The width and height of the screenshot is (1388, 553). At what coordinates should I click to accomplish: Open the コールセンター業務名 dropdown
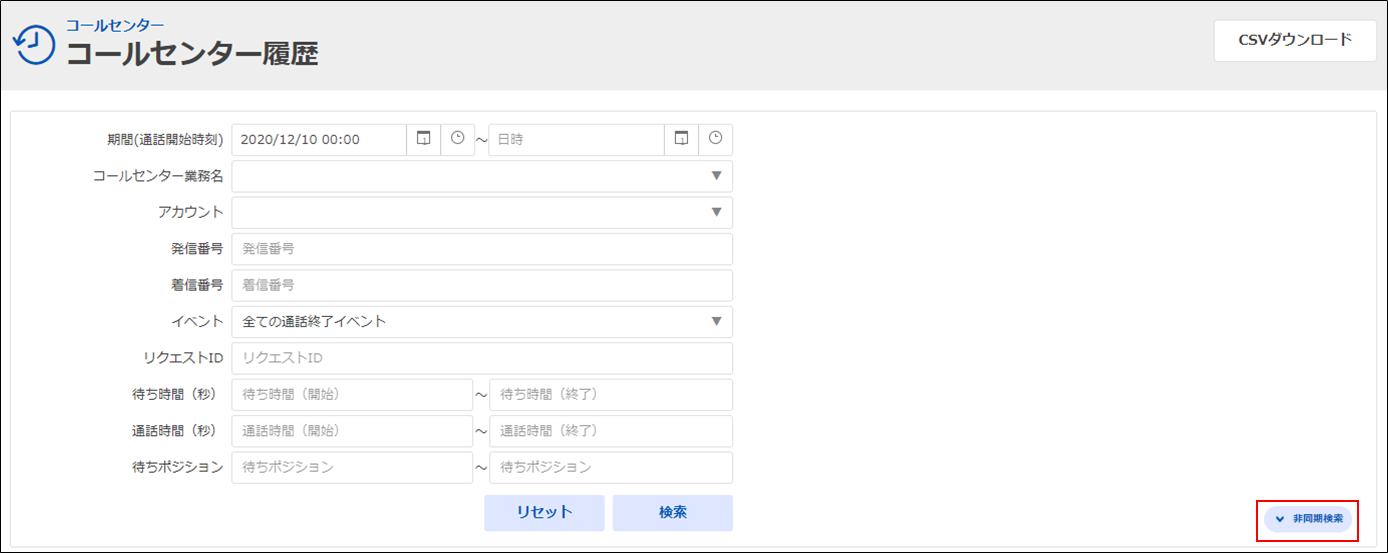coord(482,176)
